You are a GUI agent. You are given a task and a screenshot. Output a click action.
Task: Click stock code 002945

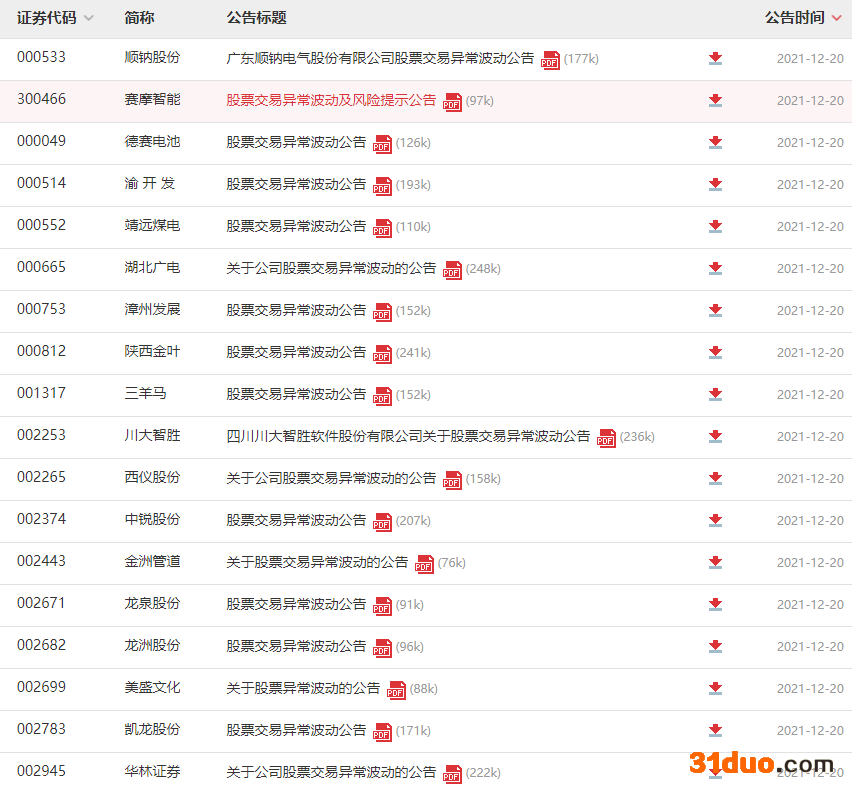41,772
